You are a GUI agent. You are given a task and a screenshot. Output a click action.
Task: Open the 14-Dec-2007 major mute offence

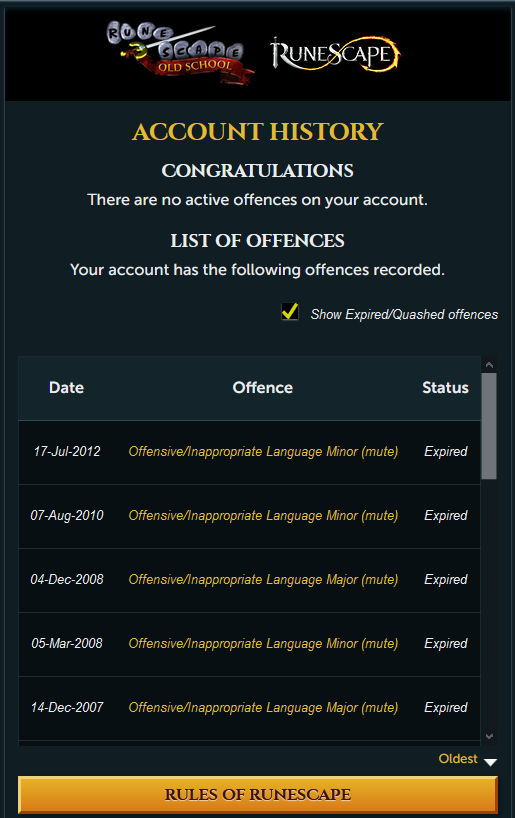tap(263, 707)
